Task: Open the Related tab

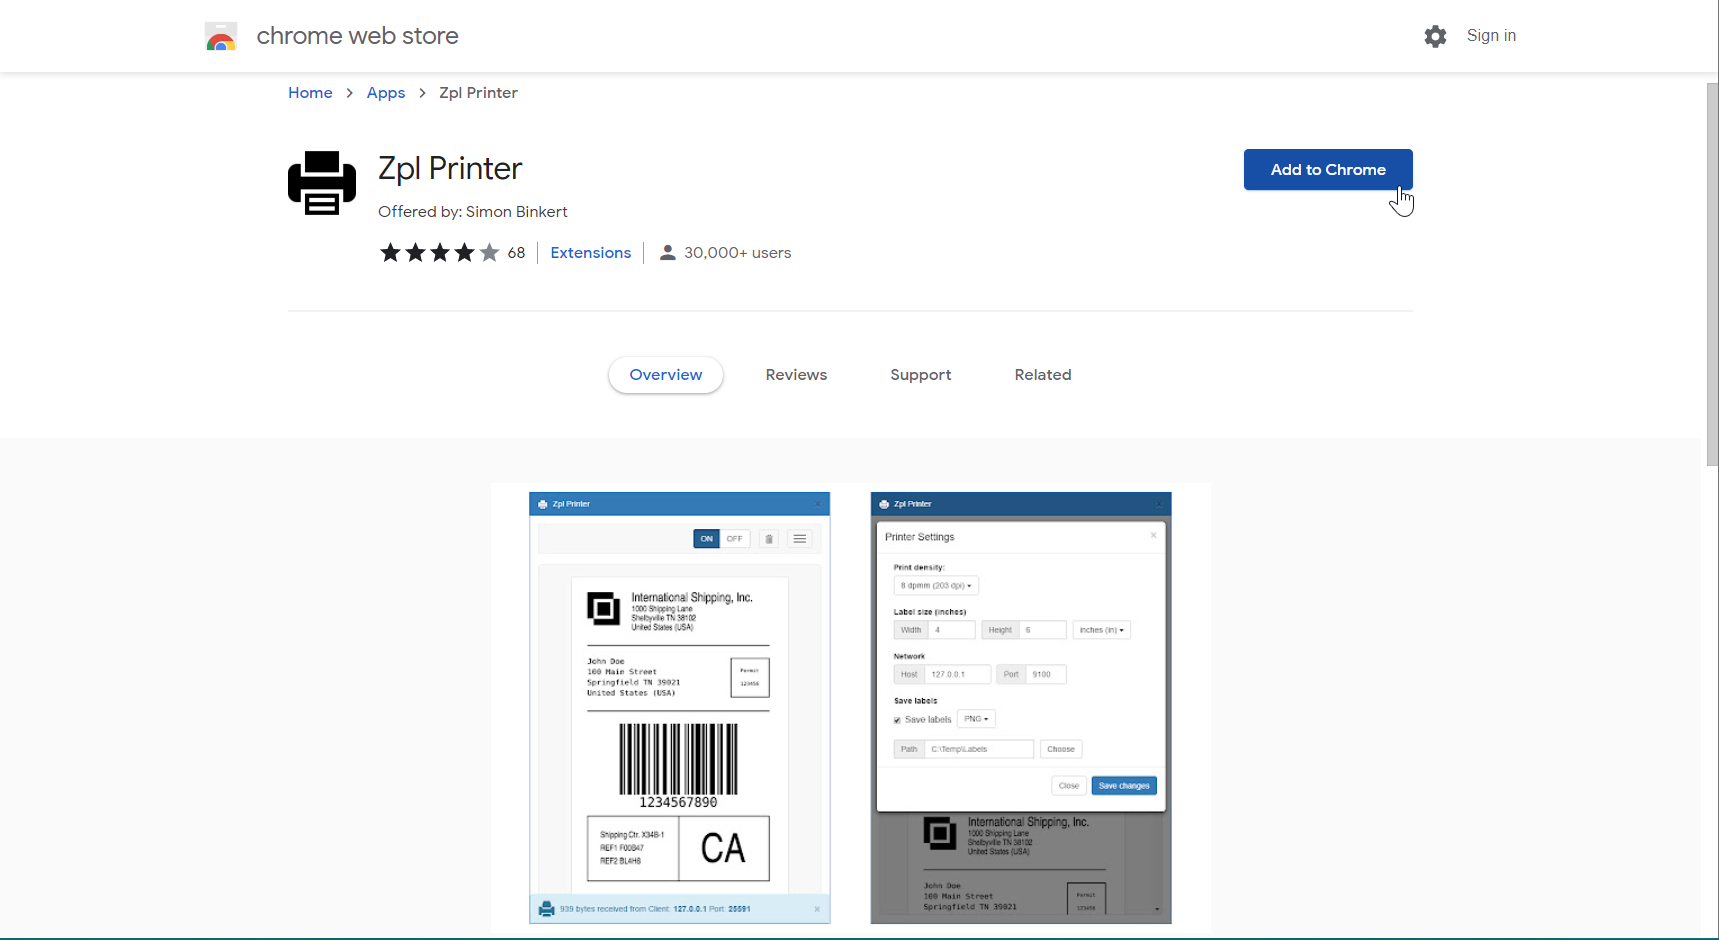Action: 1043,375
